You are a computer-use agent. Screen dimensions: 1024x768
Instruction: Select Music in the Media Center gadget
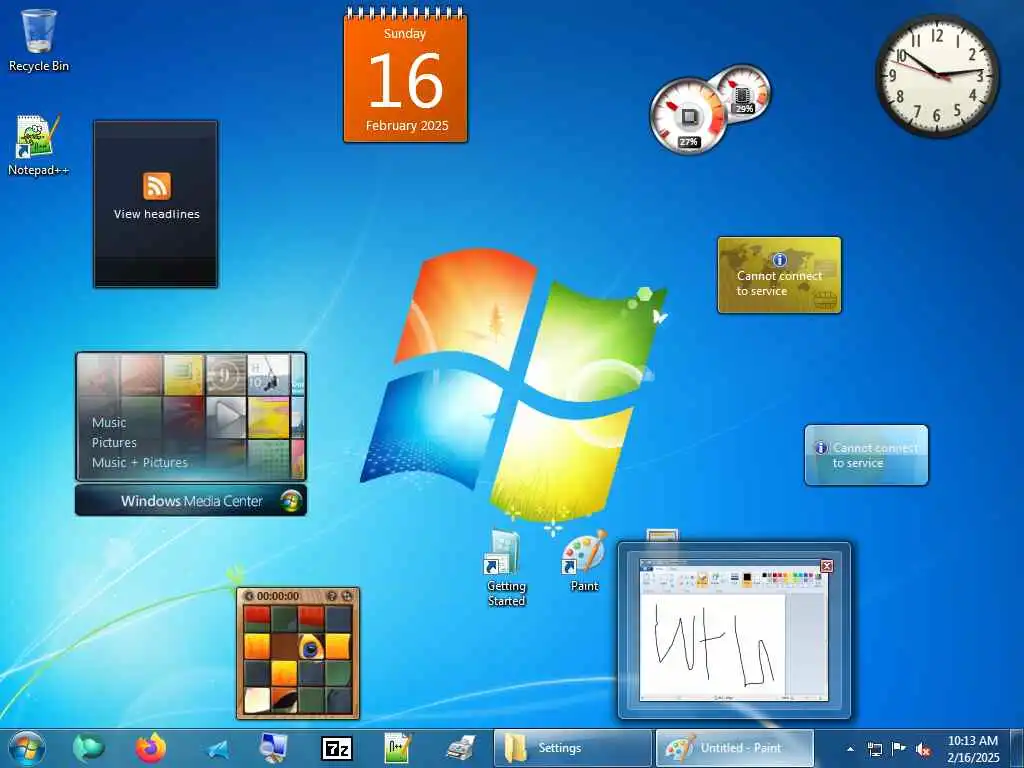(x=109, y=423)
